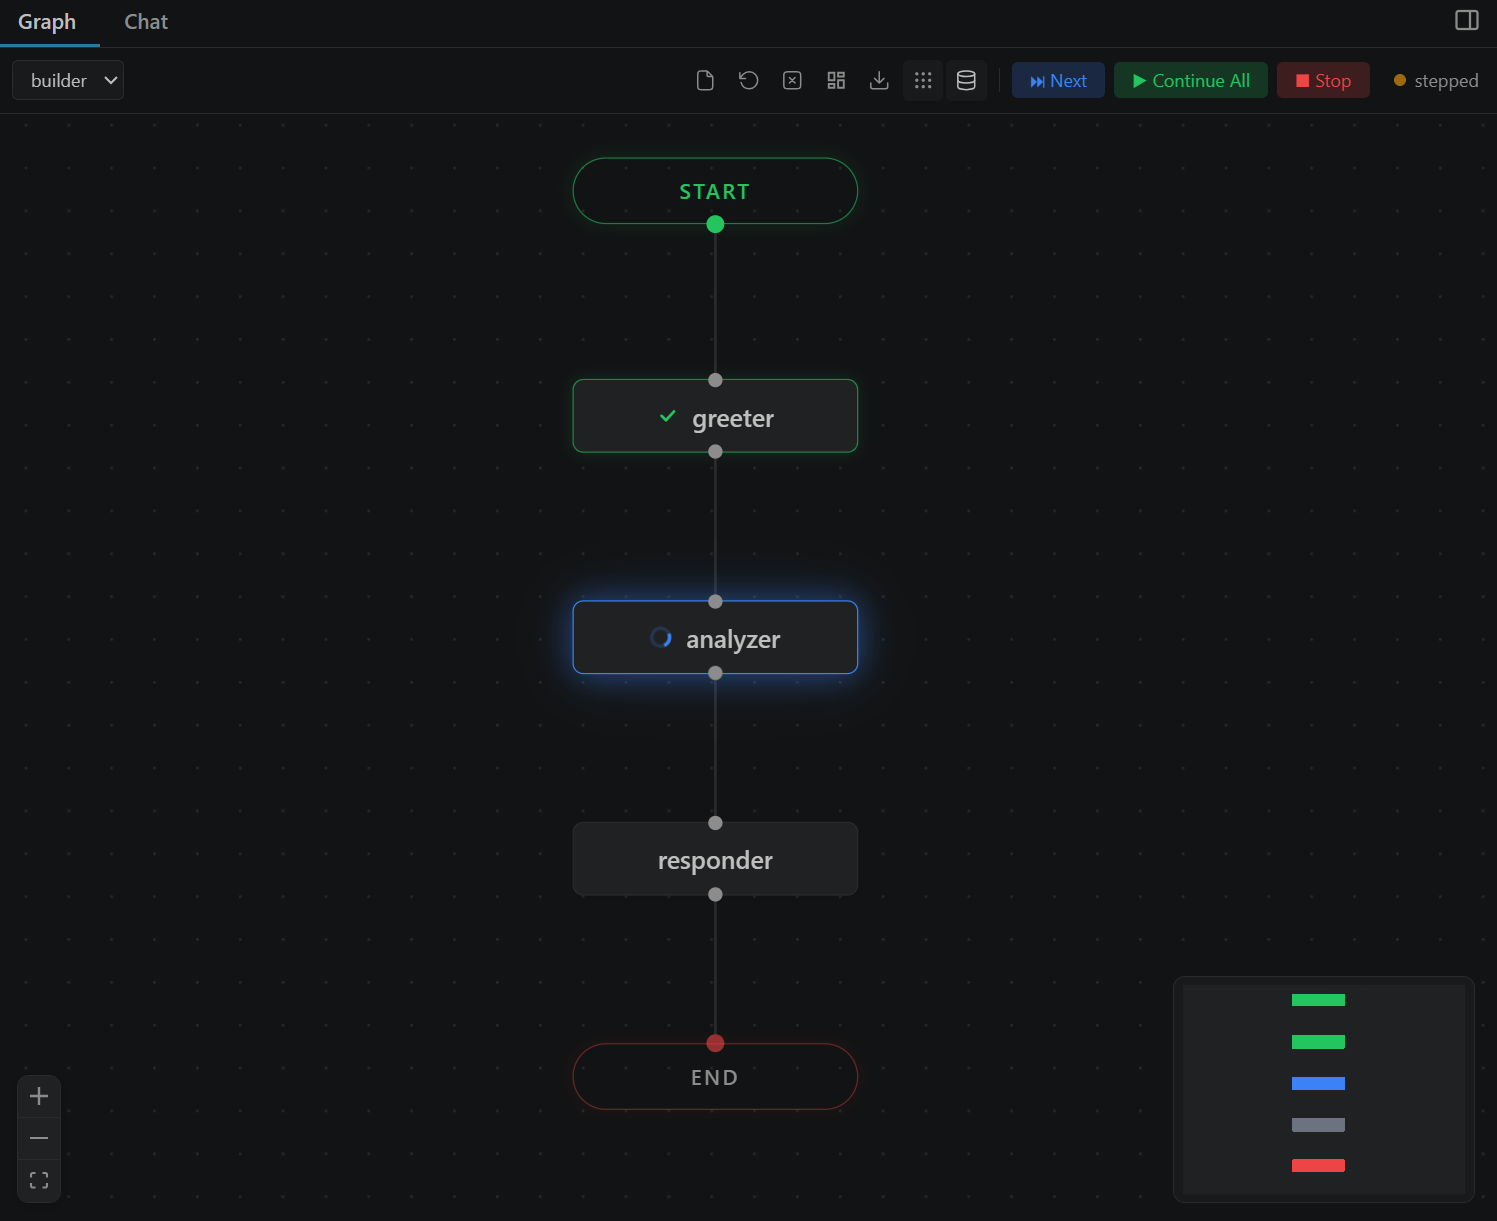Fit the graph to view
The width and height of the screenshot is (1497, 1221).
click(39, 1179)
